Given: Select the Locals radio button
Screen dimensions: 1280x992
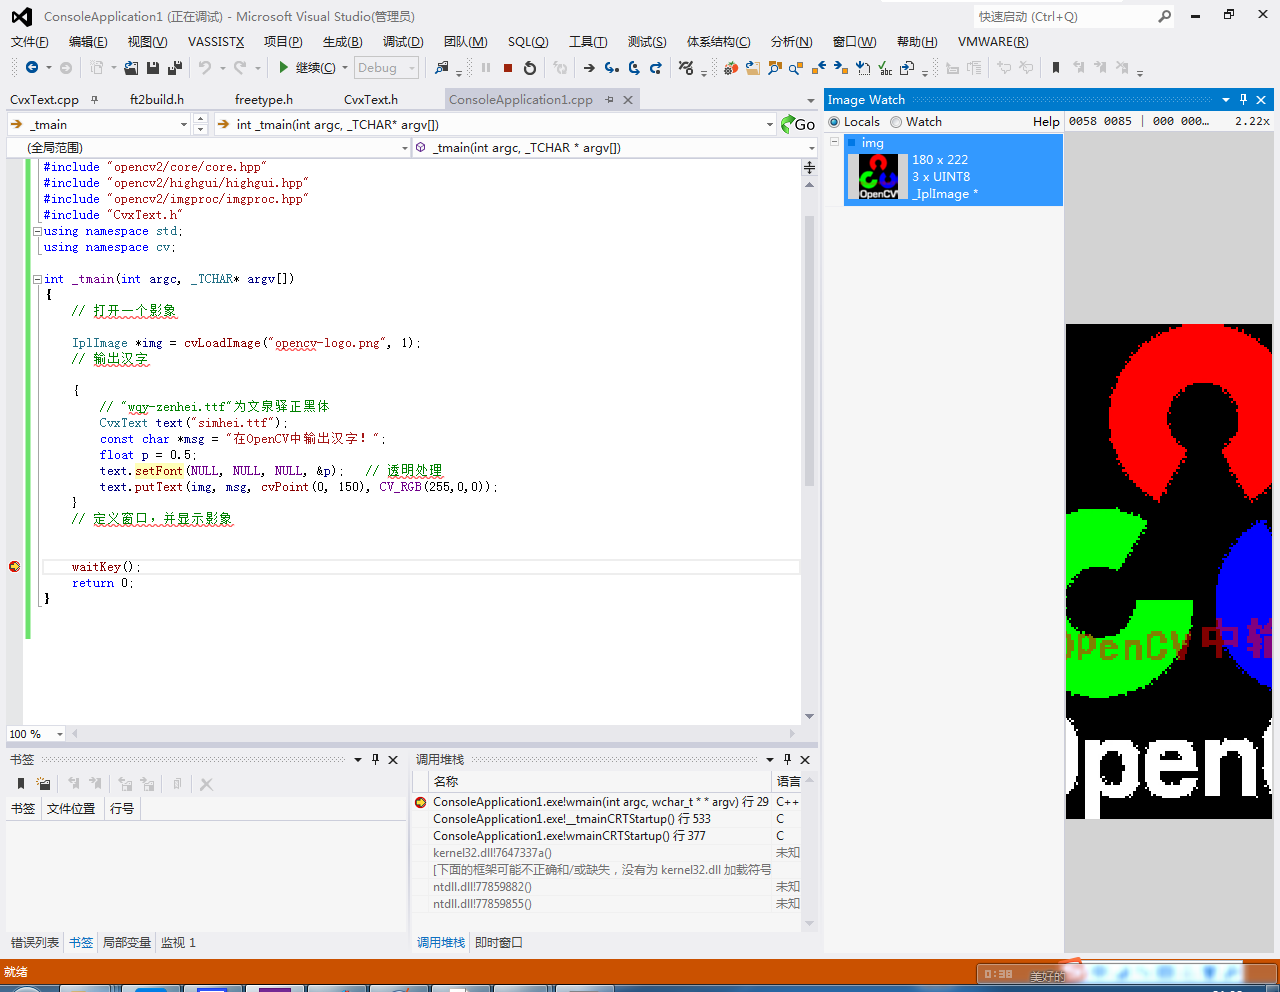Looking at the screenshot, I should [834, 122].
